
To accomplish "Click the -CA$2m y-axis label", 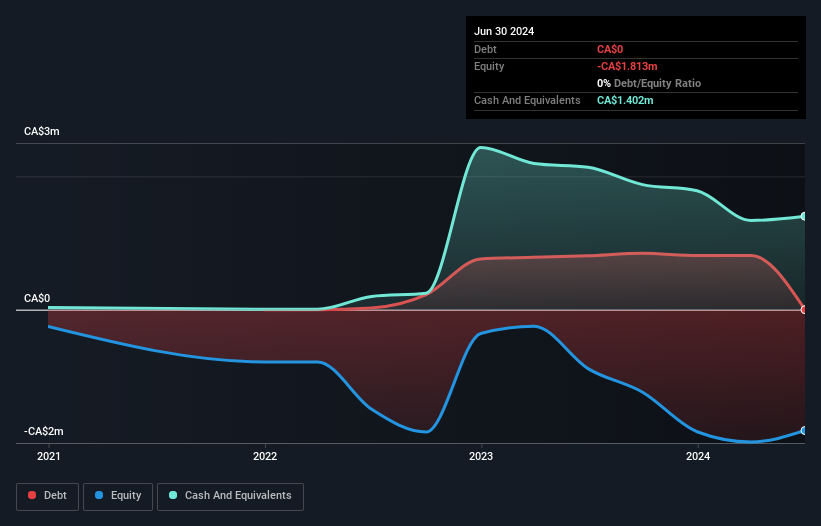I will point(43,431).
